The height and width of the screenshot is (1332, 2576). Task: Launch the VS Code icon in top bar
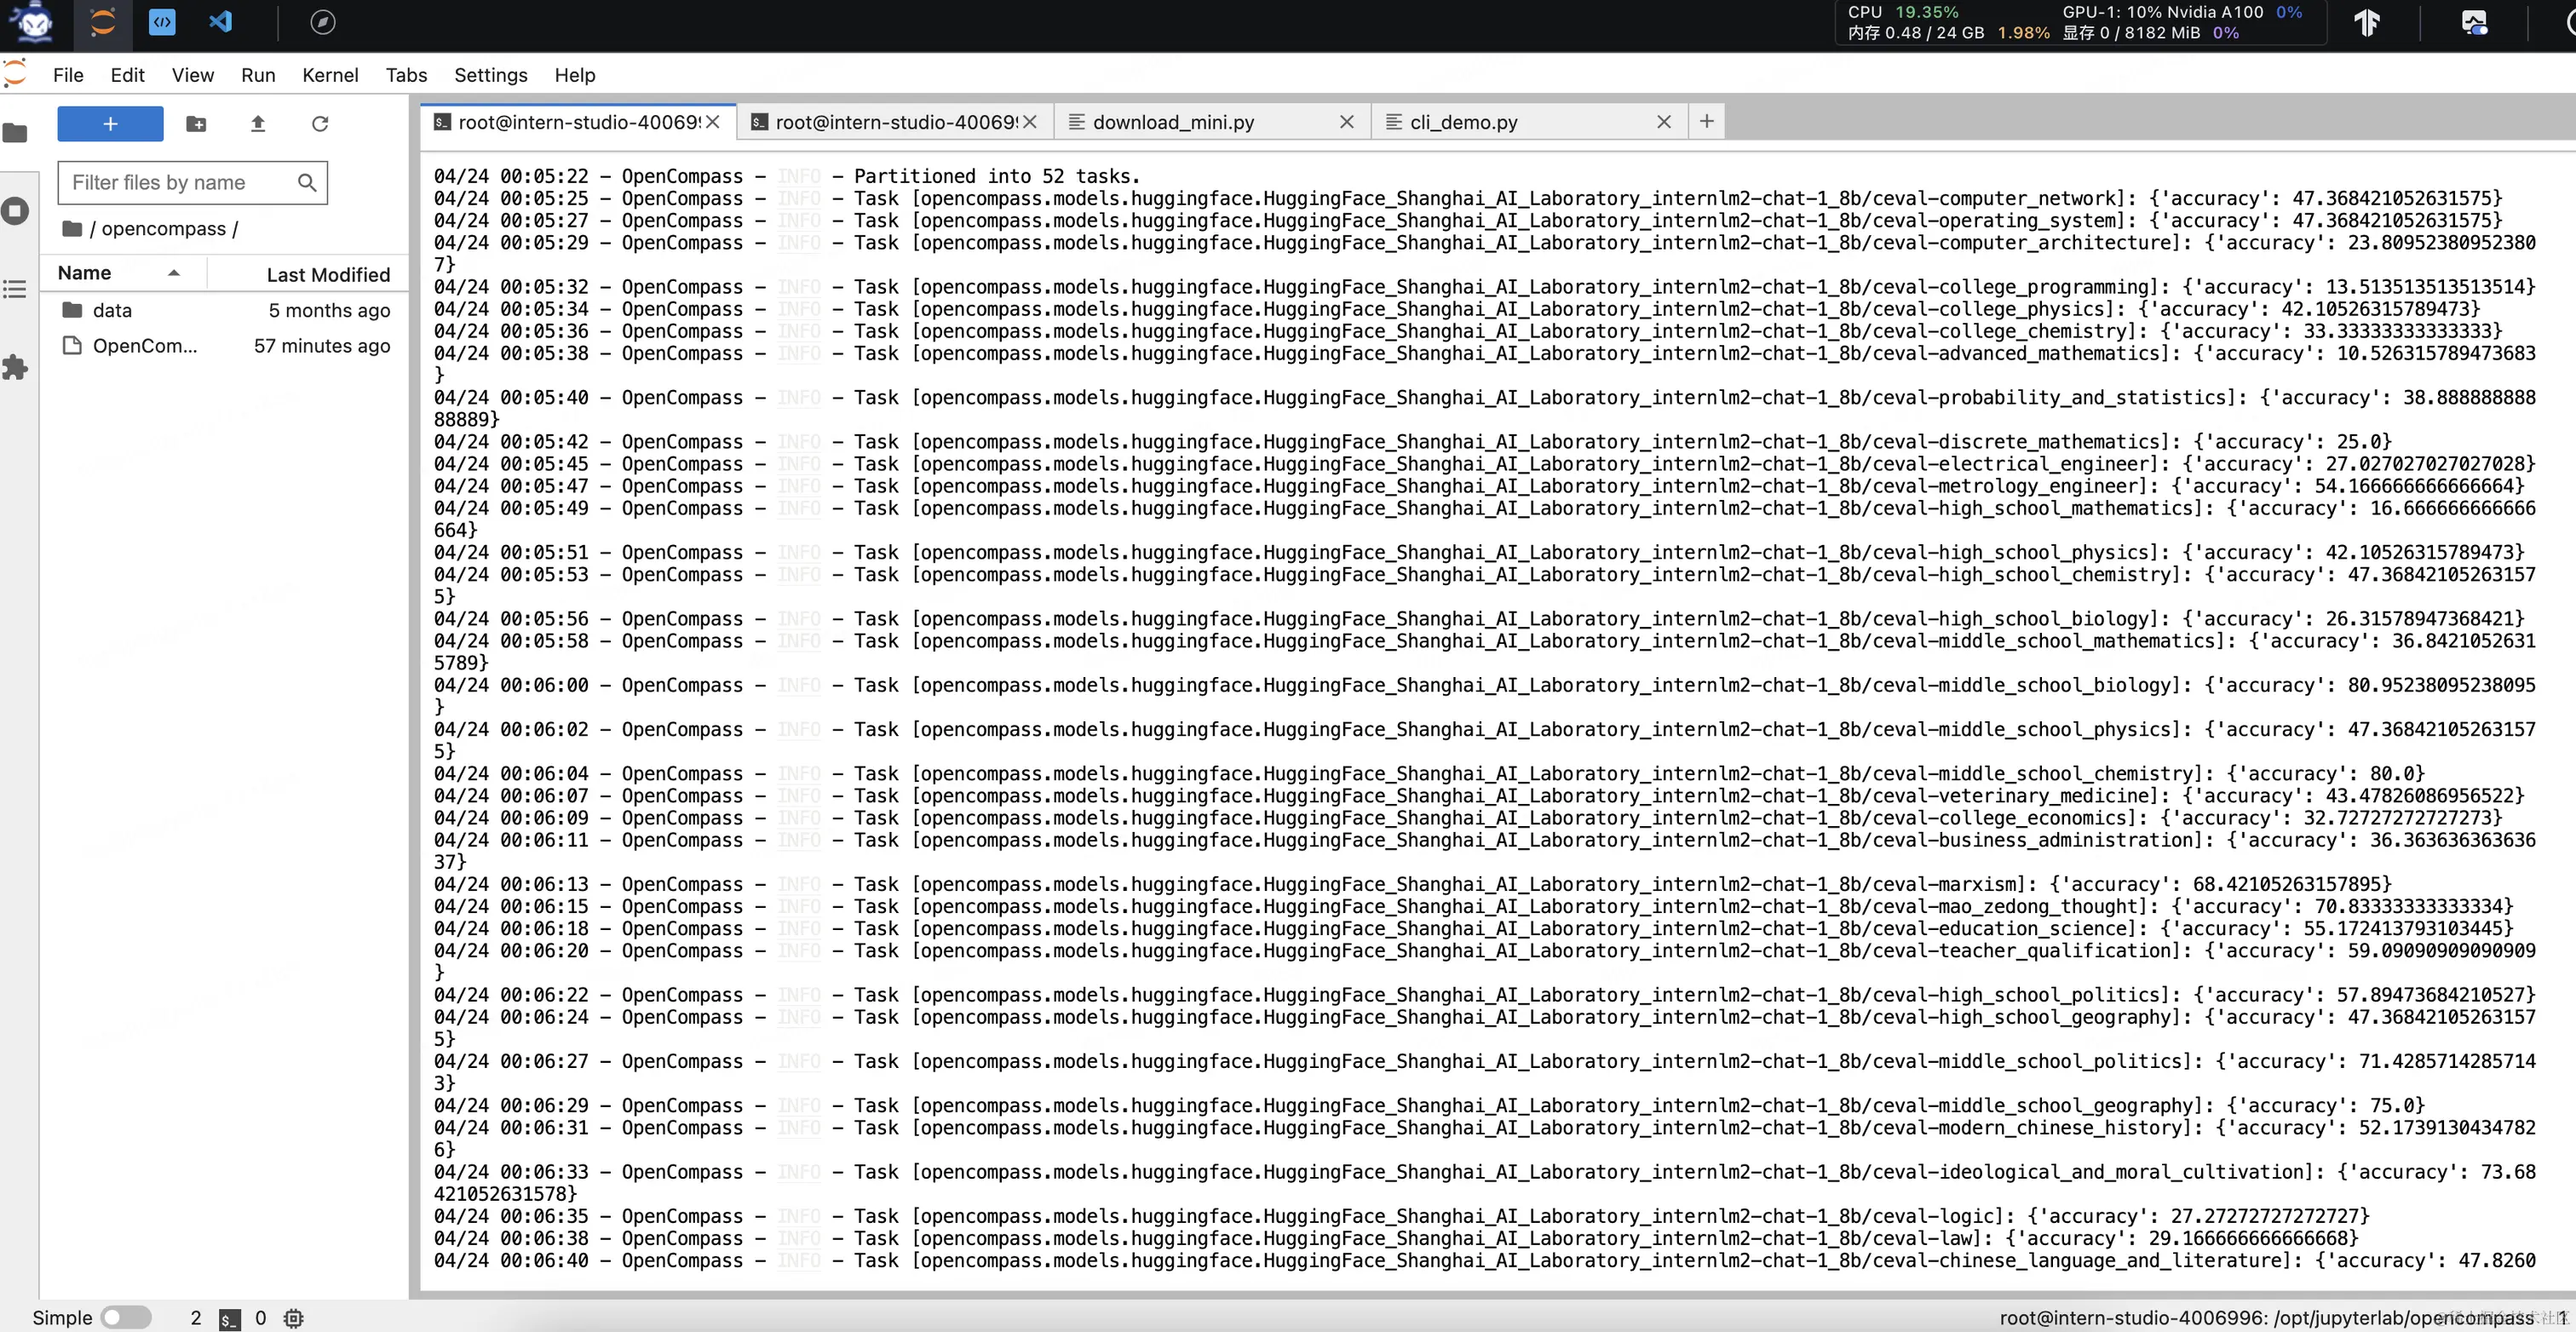coord(221,22)
